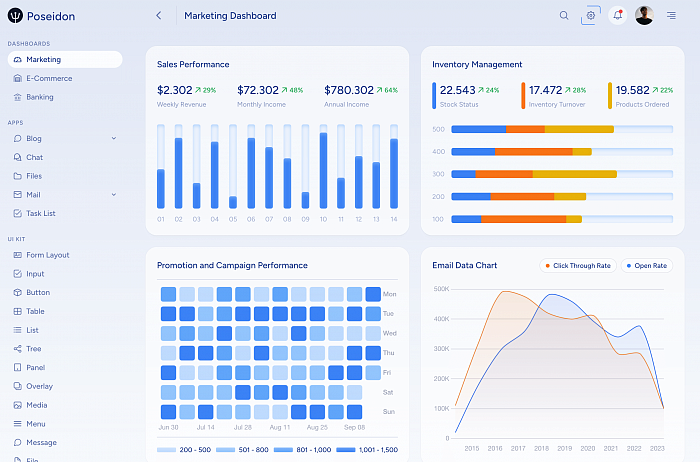Toggle the Open Rate series

[647, 266]
